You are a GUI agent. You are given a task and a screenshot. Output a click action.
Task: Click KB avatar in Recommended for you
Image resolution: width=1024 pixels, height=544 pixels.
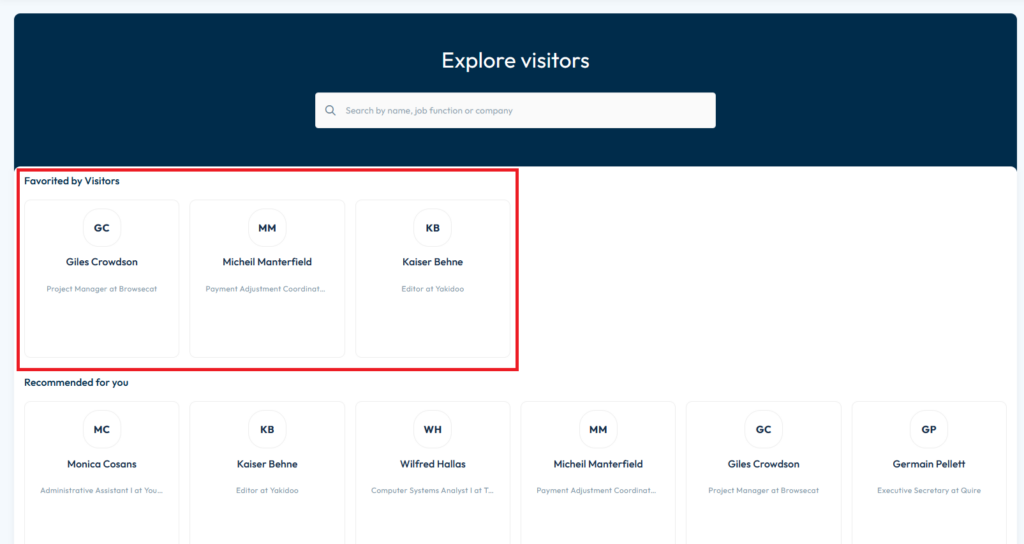(267, 430)
